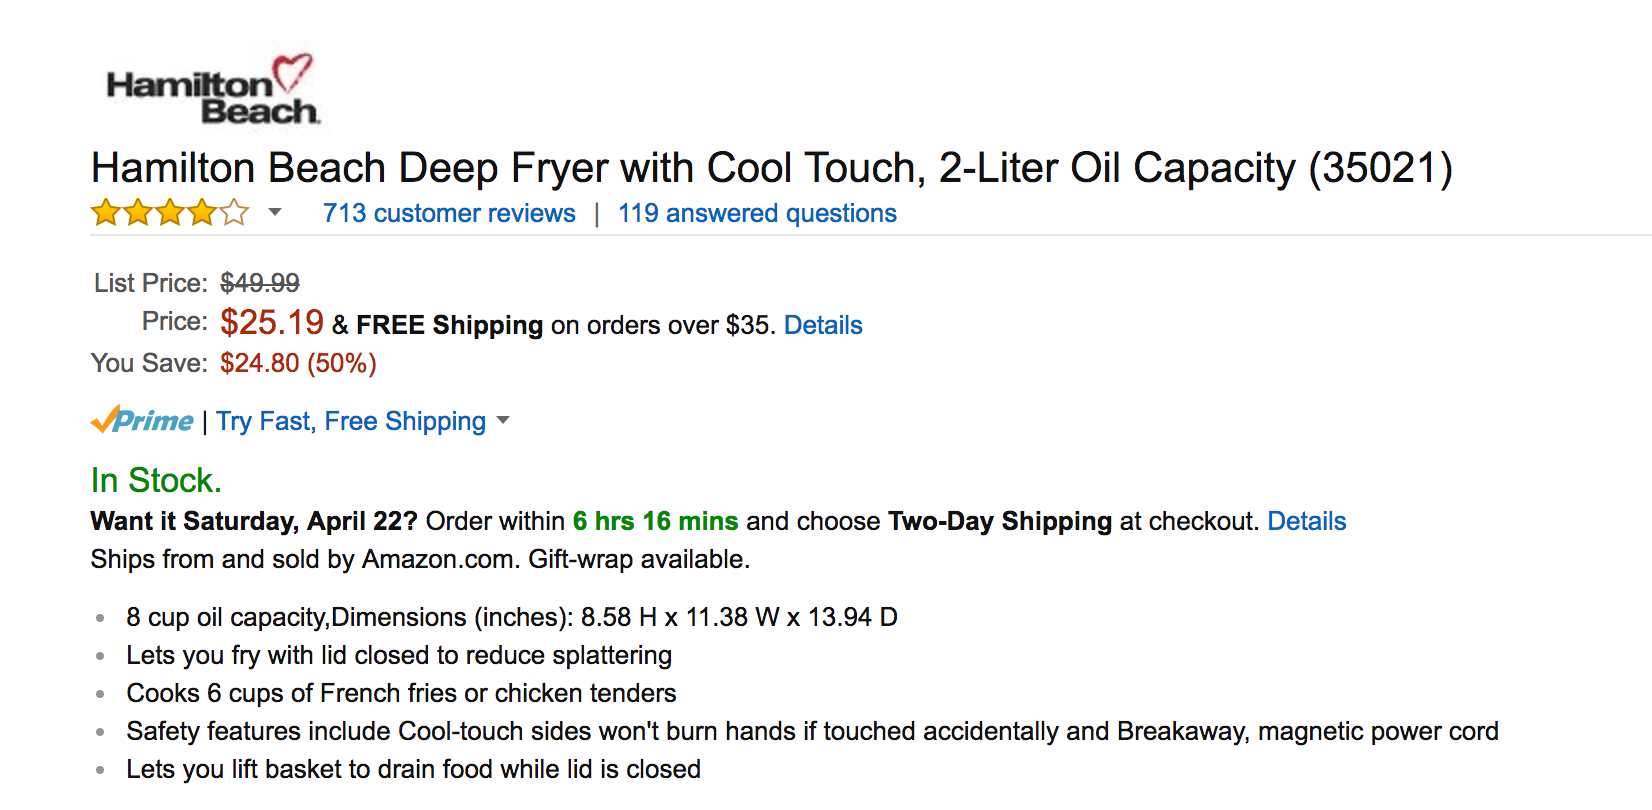Click the In Stock status text
Screen dimensions: 1652x810
[x=156, y=480]
